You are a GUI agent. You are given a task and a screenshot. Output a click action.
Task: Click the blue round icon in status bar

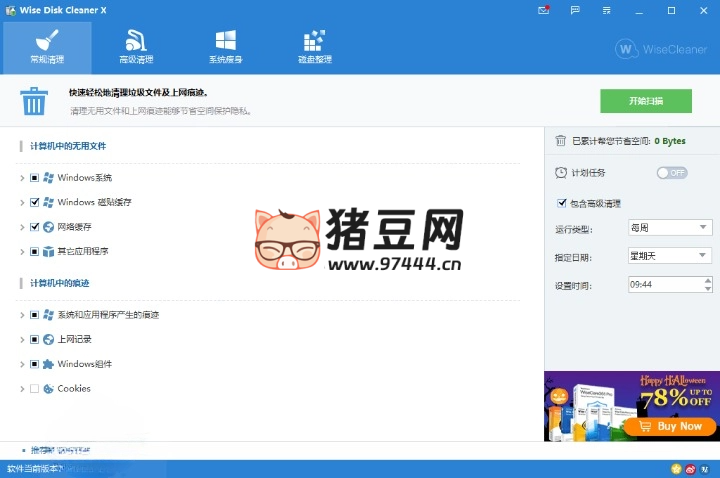[x=705, y=469]
